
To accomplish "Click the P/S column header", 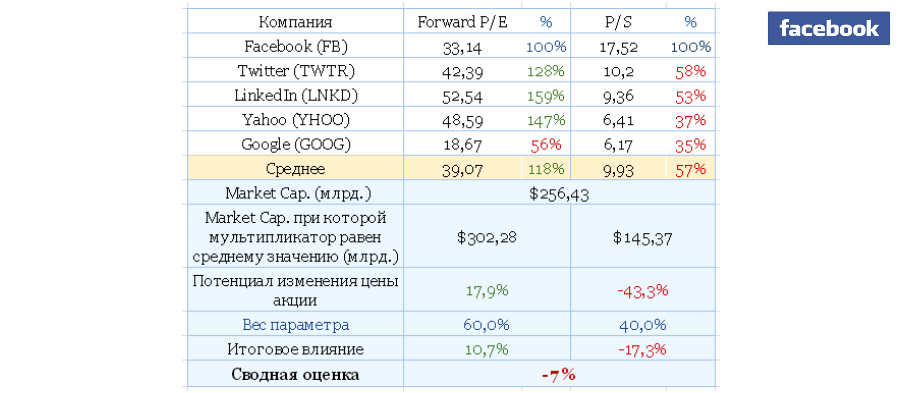I will tap(618, 22).
